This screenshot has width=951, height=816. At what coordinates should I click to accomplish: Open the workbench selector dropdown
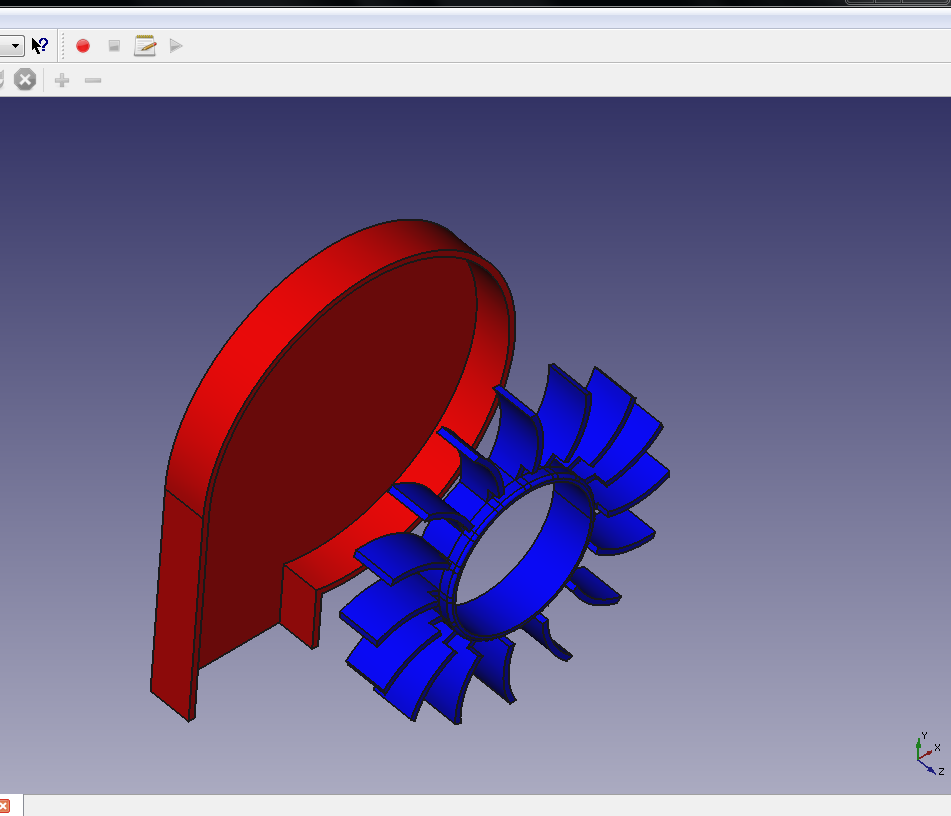pyautogui.click(x=14, y=46)
